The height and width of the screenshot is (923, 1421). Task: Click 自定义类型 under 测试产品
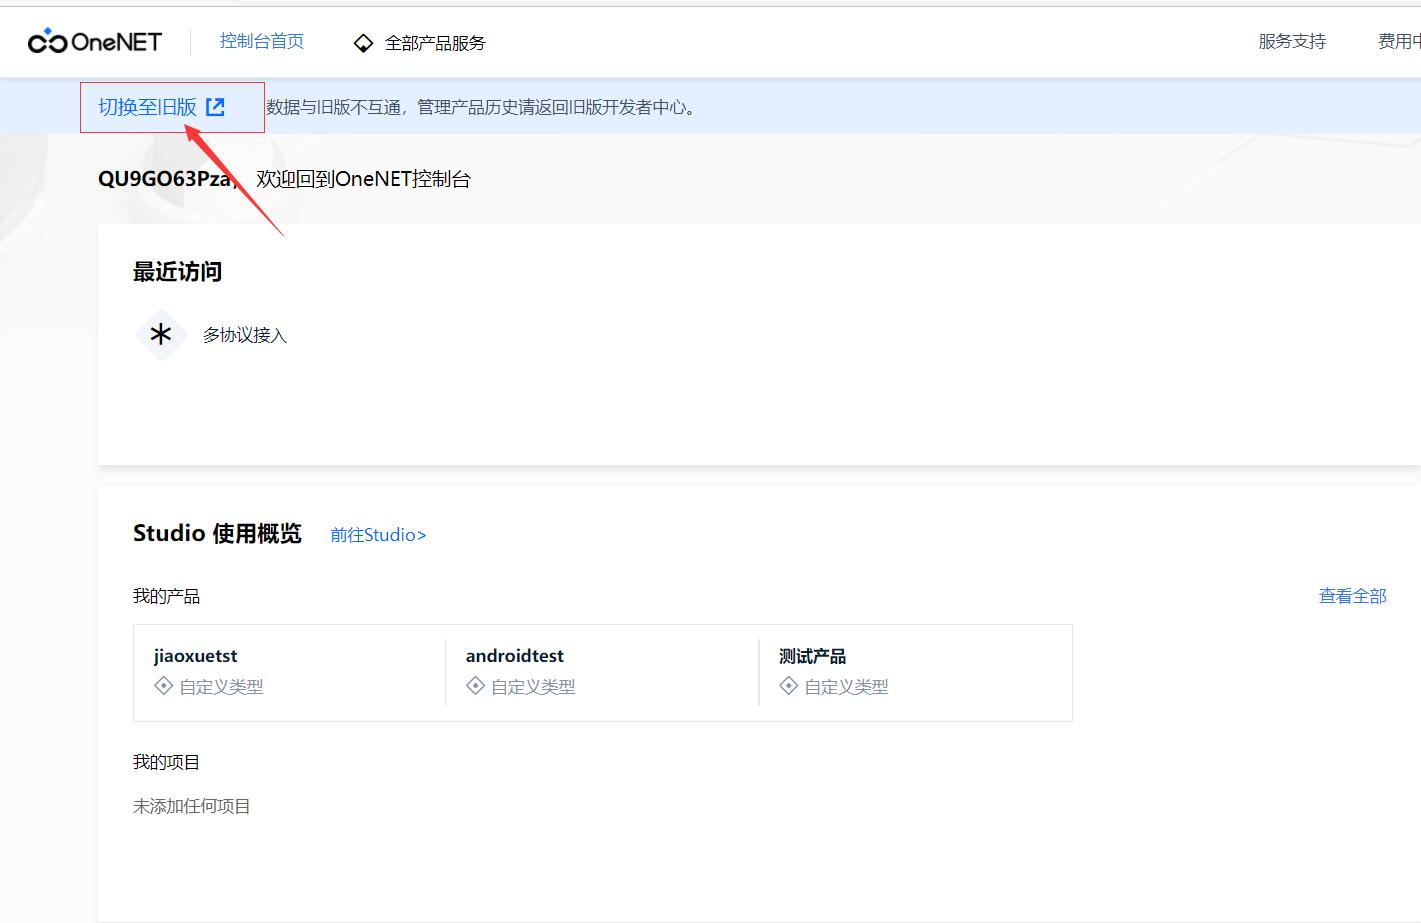[846, 687]
